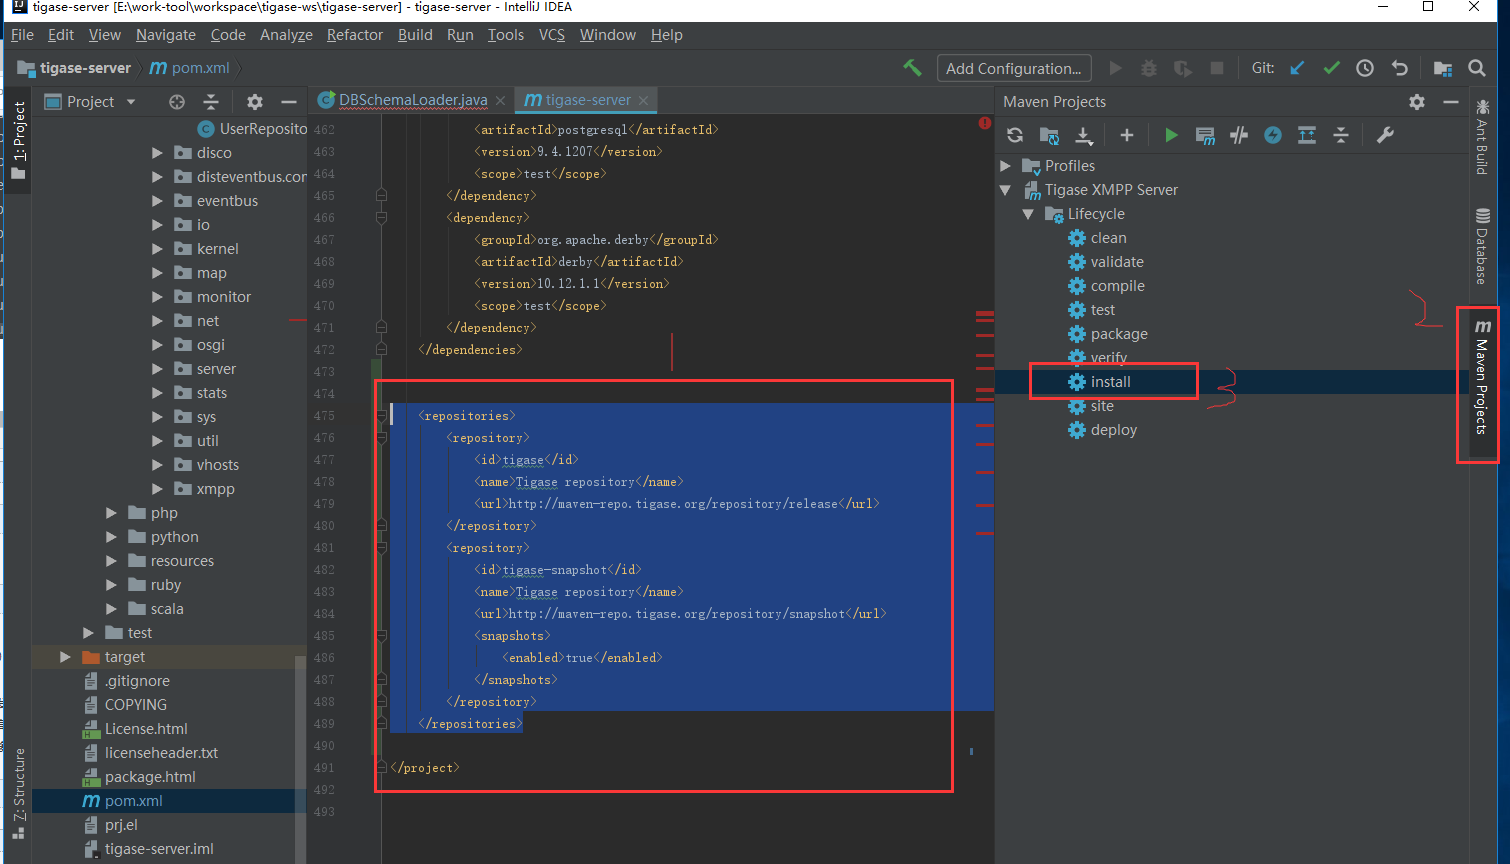Expand the target folder in project tree
This screenshot has height=864, width=1510.
[x=65, y=657]
